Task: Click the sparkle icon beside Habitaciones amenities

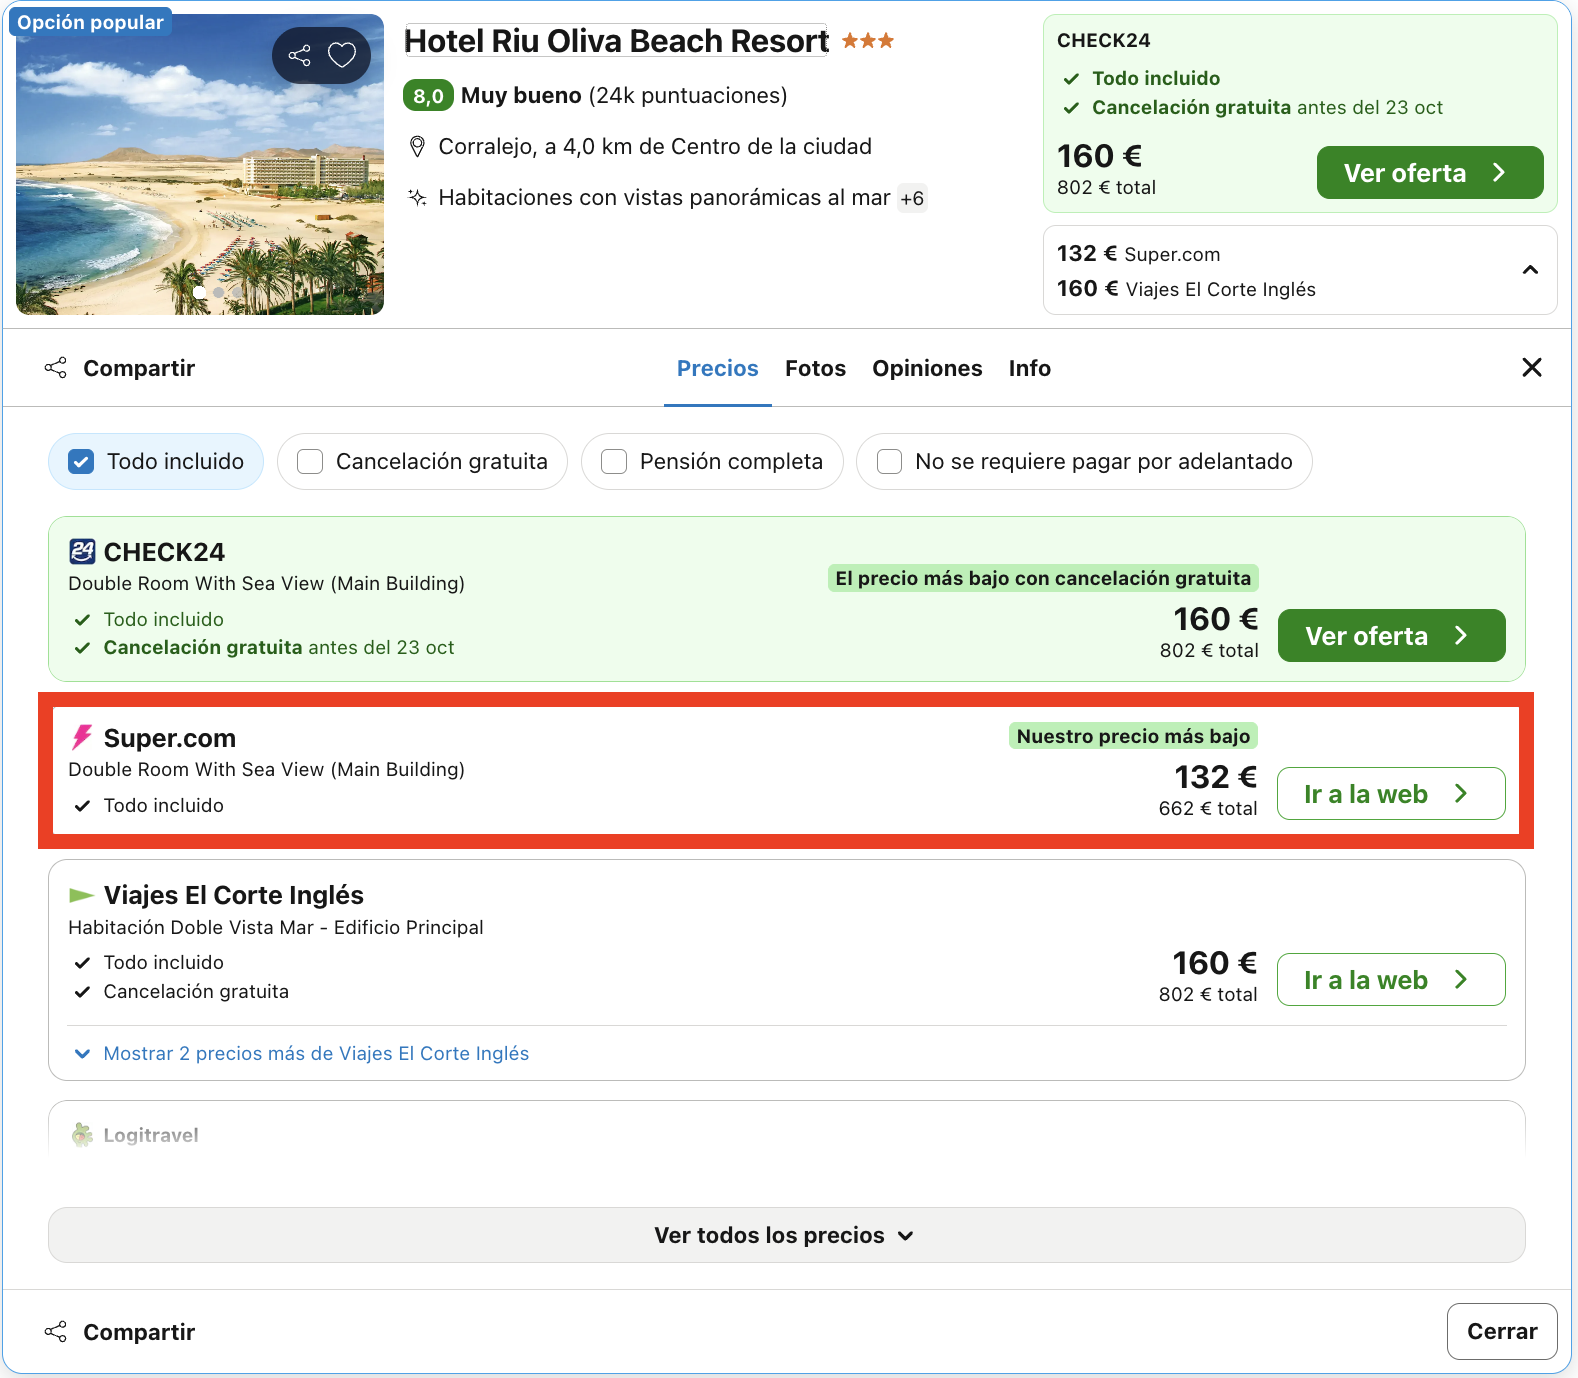Action: (x=418, y=197)
